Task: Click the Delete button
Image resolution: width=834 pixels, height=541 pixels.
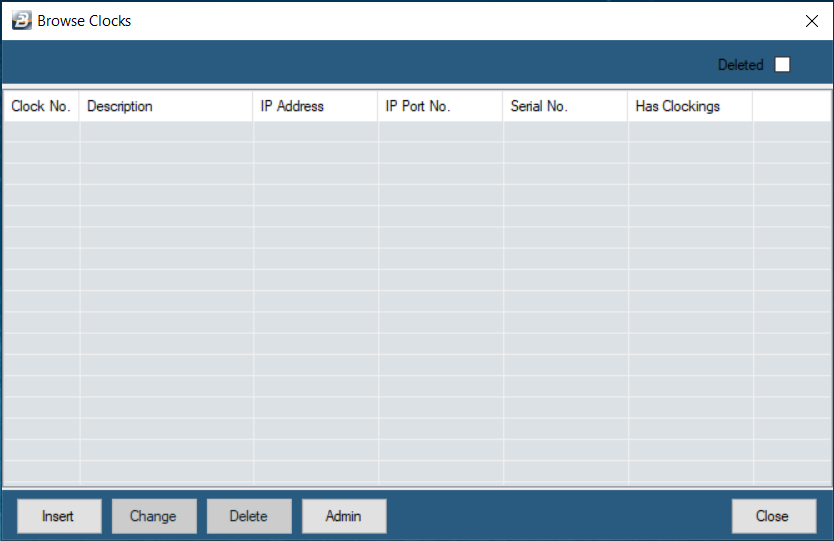Action: 249,516
